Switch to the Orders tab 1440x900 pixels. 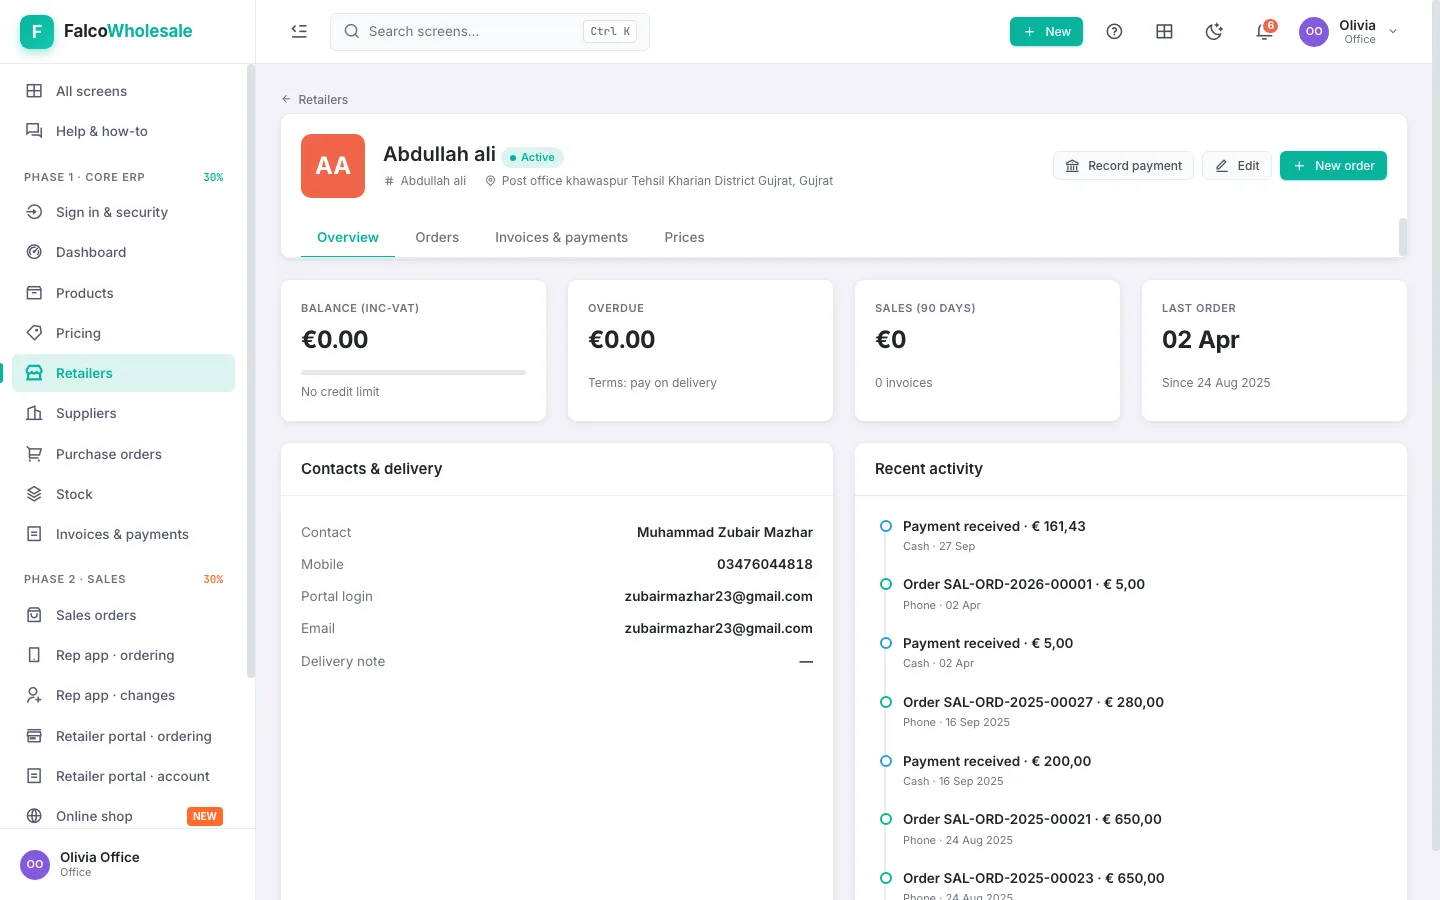[x=437, y=237]
